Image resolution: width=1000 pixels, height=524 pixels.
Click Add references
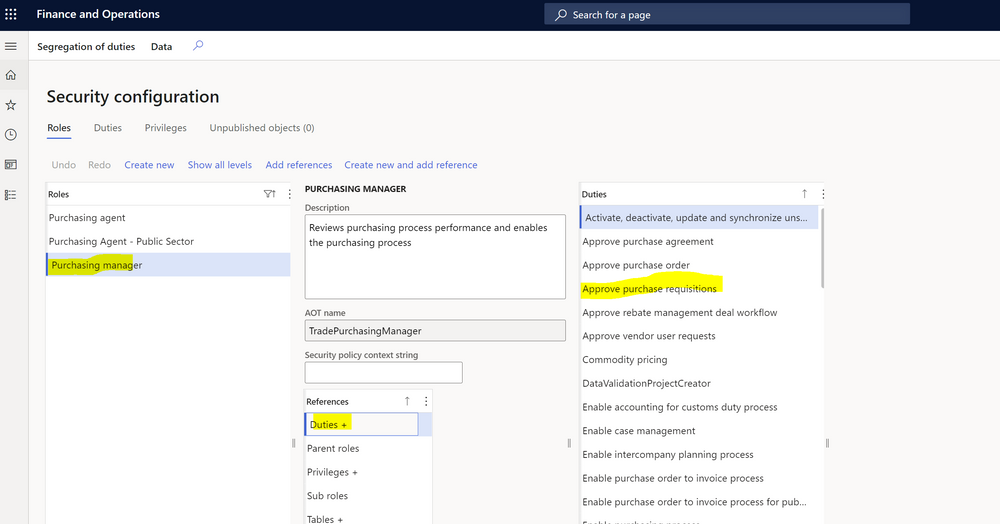(x=299, y=165)
